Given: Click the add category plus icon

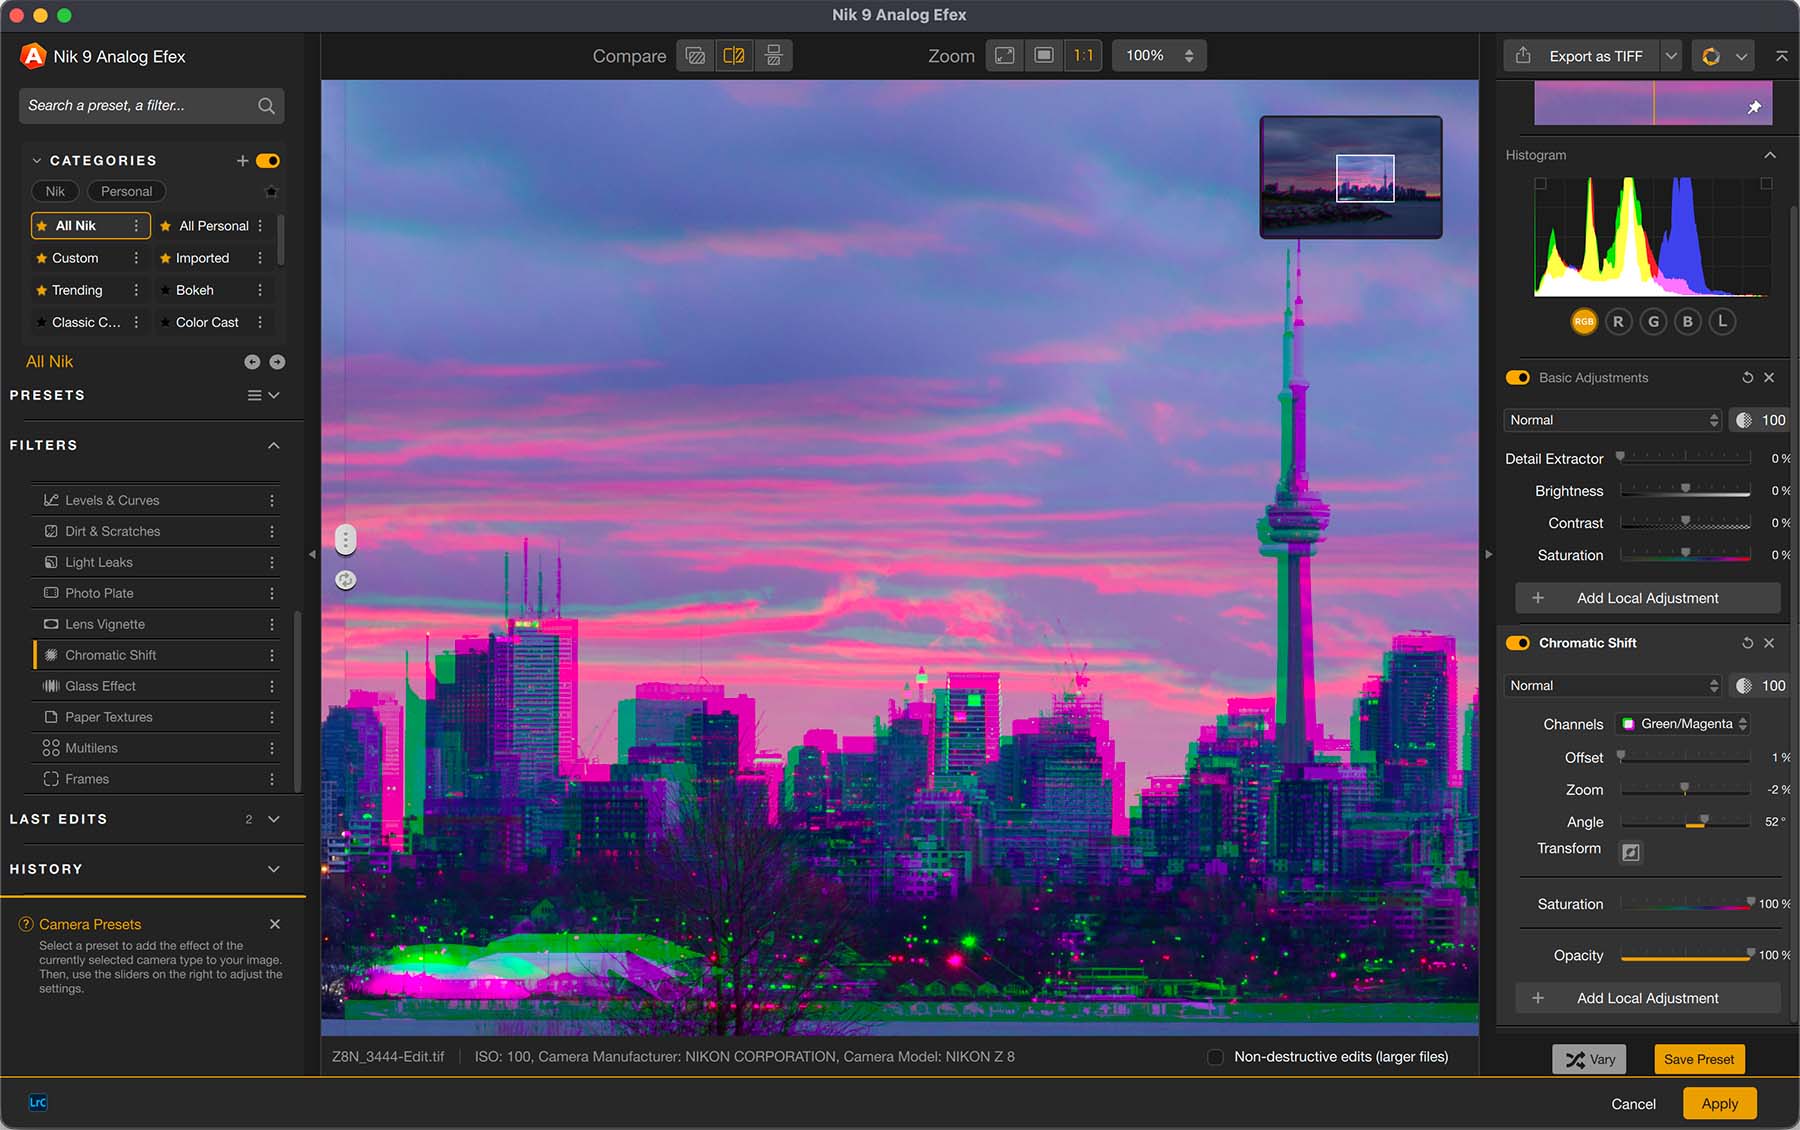Looking at the screenshot, I should click(242, 161).
